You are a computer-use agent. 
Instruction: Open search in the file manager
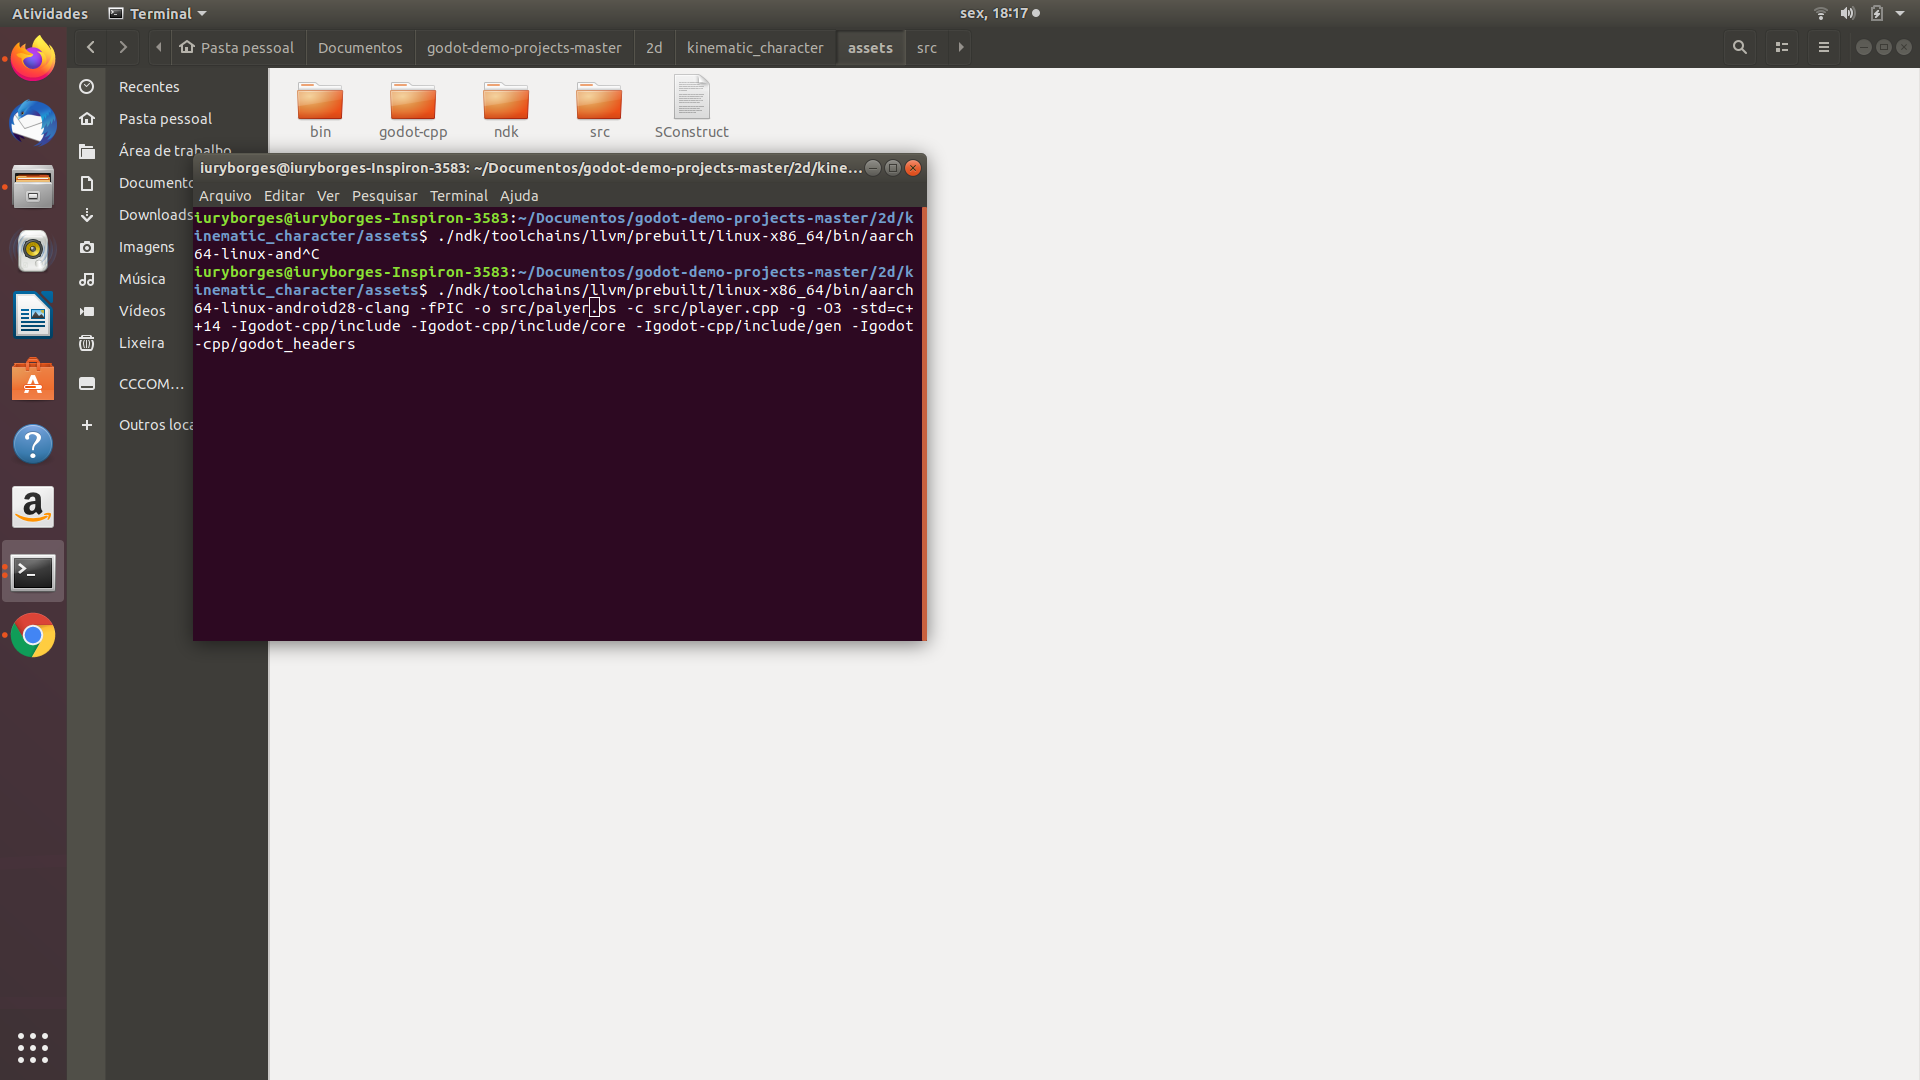(1740, 47)
